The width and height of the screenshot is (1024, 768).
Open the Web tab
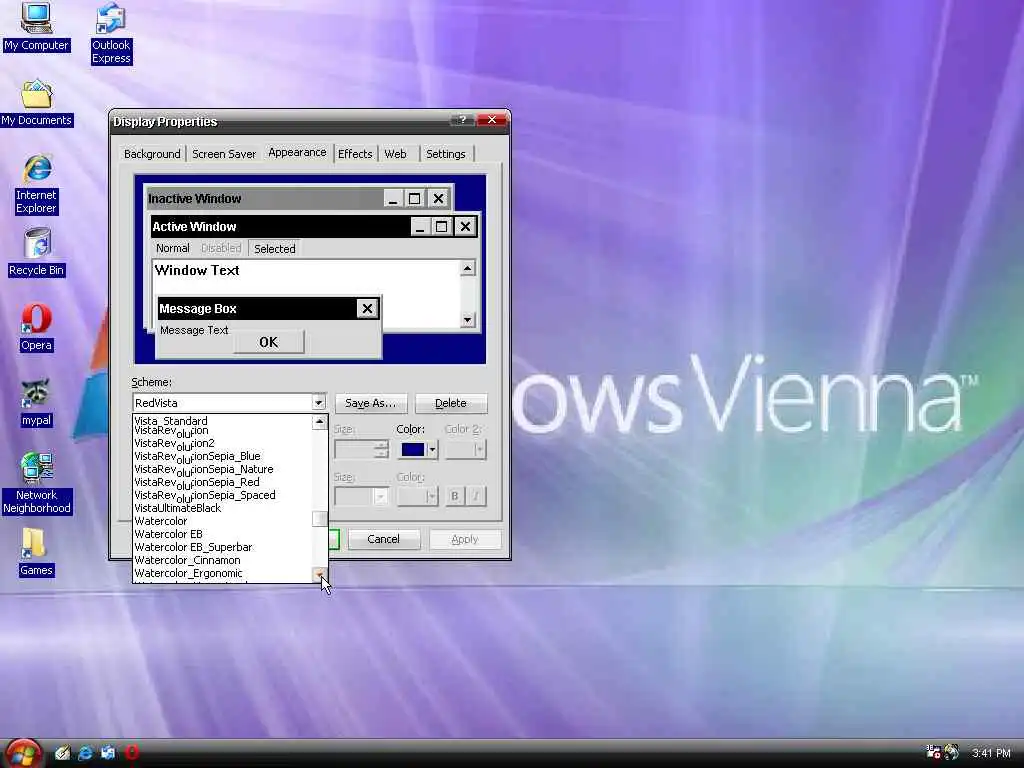click(395, 154)
